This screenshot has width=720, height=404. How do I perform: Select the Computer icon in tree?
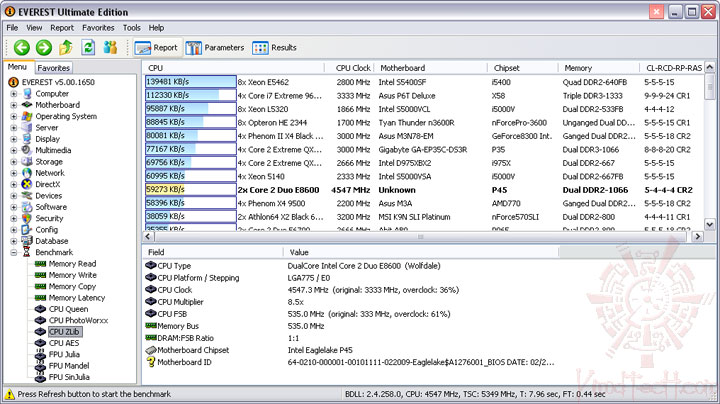point(27,94)
